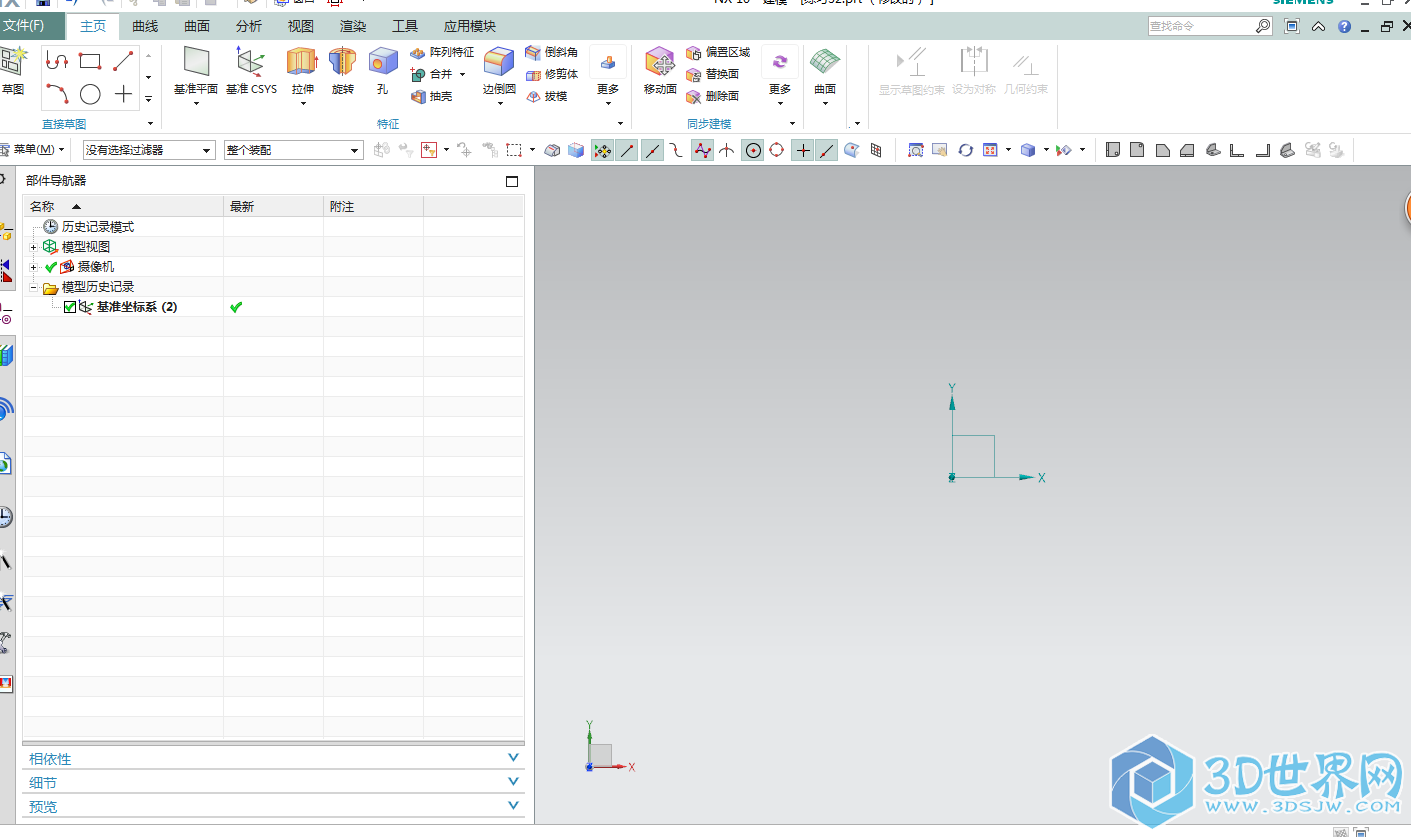Sort by the 名称 column header
Viewport: 1411px width, 837px height.
(x=123, y=206)
